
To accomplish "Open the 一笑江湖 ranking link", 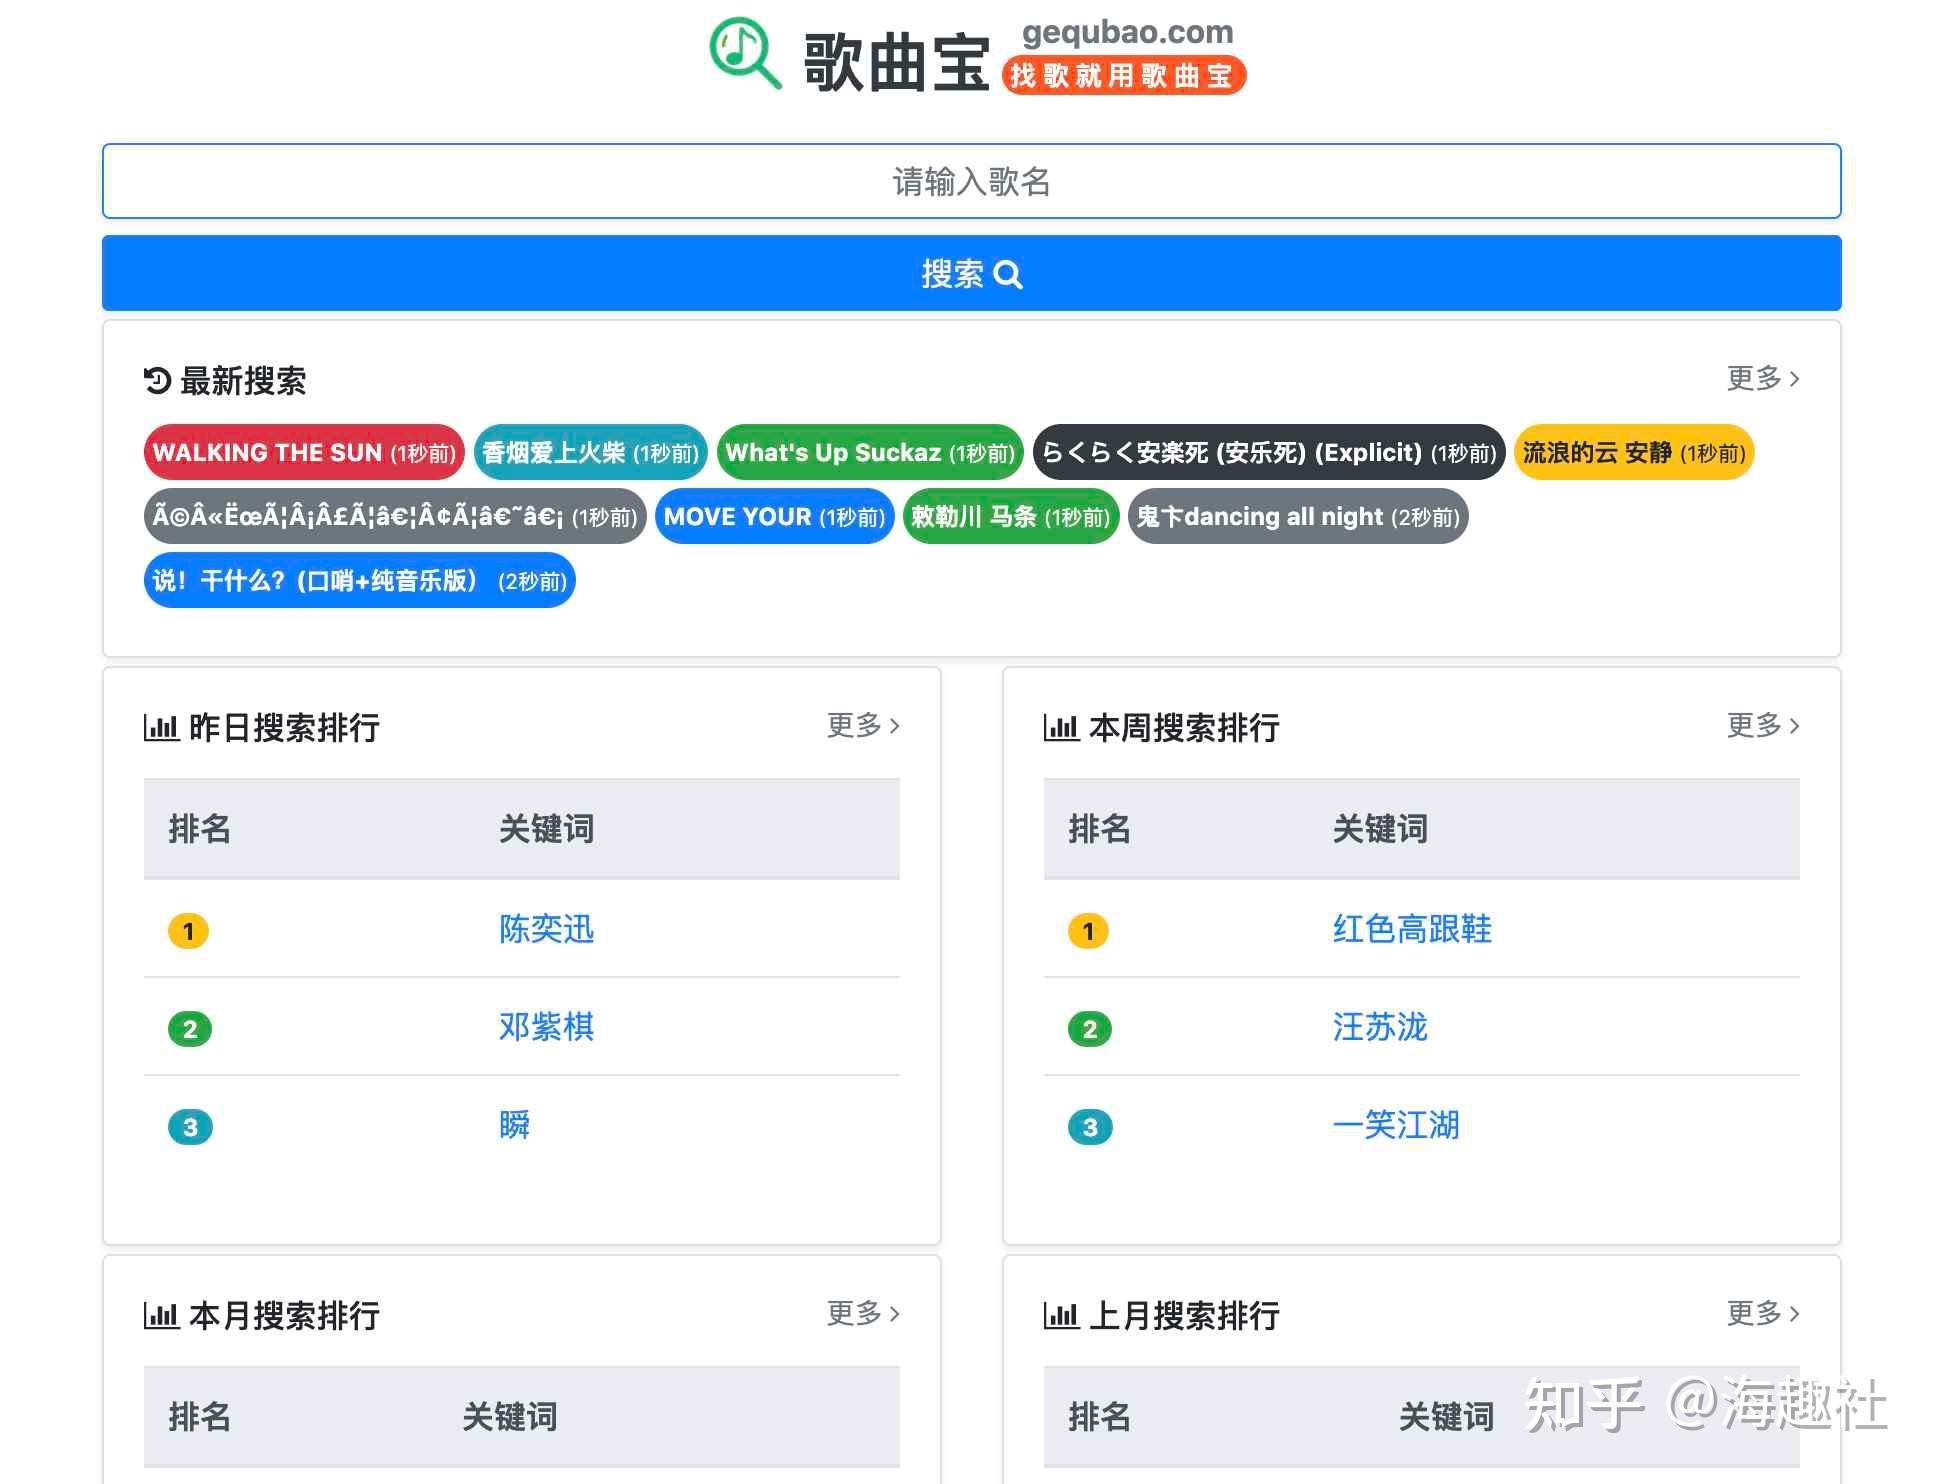I will tap(1395, 1126).
